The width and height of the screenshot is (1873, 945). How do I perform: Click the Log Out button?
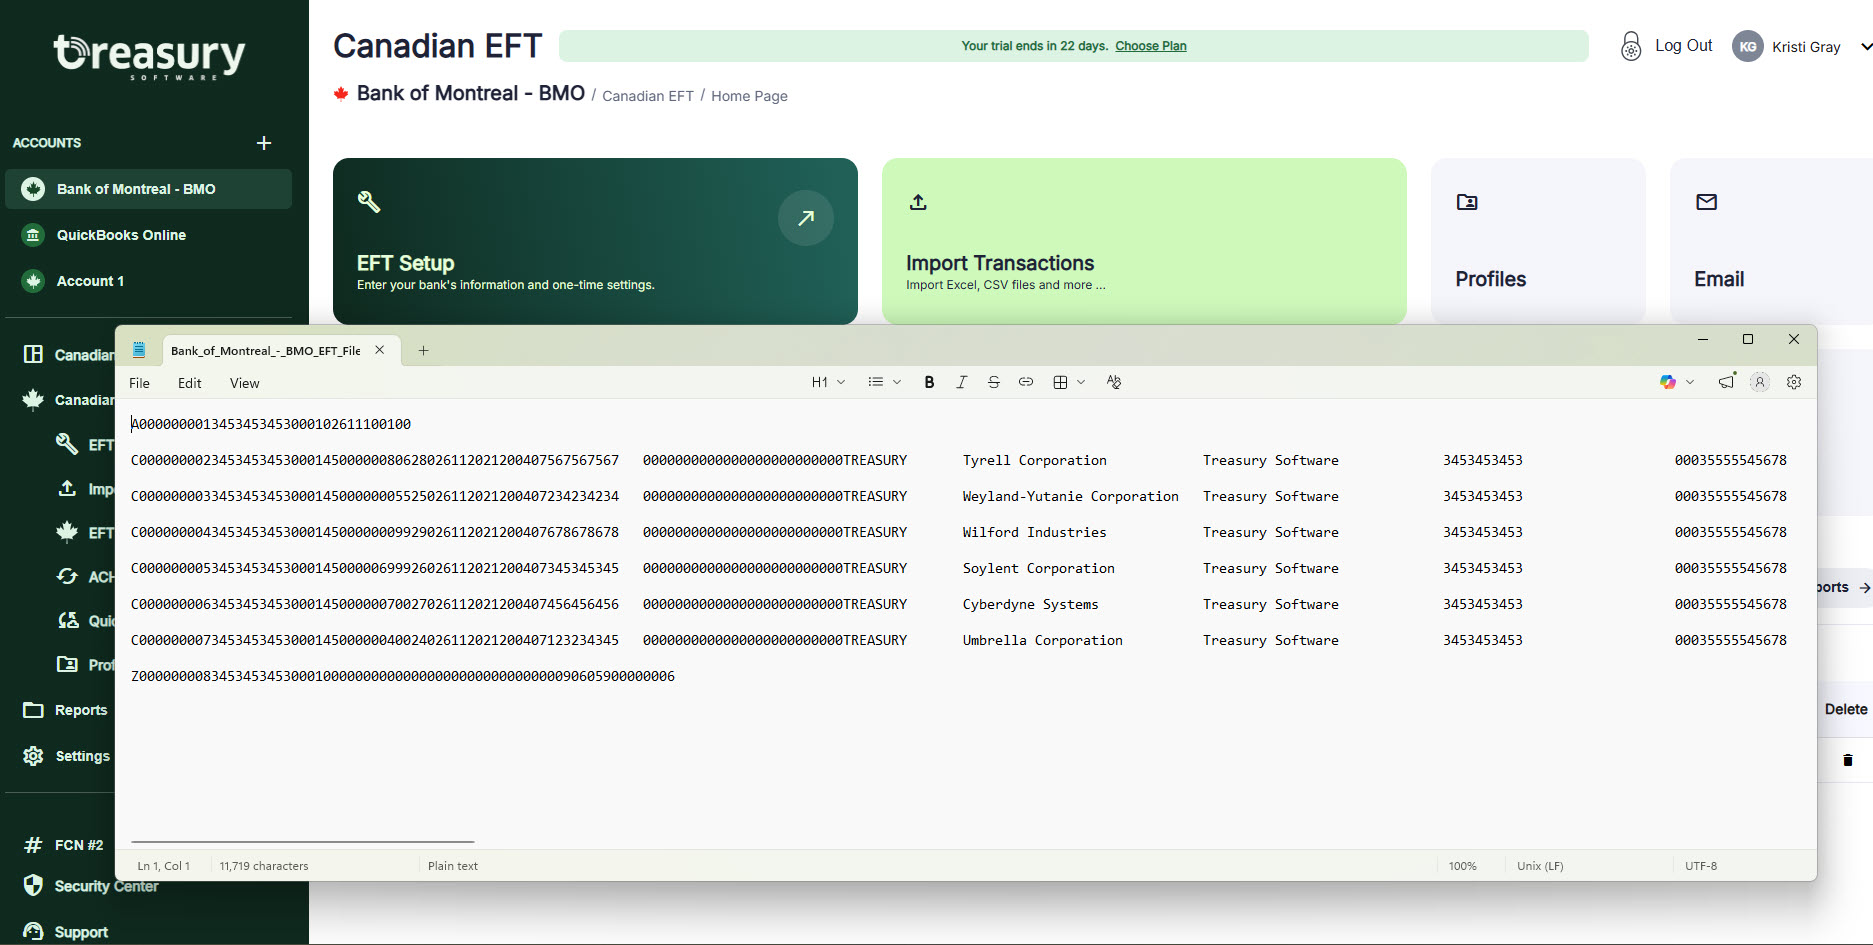[1684, 46]
